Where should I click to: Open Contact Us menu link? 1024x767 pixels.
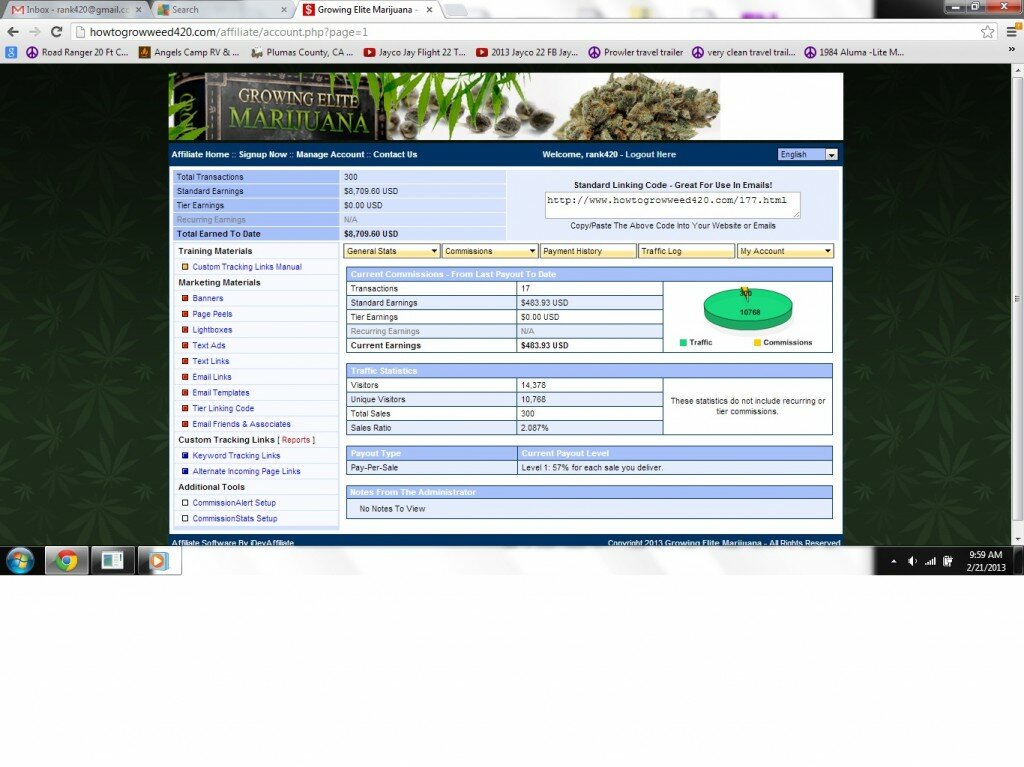click(395, 155)
